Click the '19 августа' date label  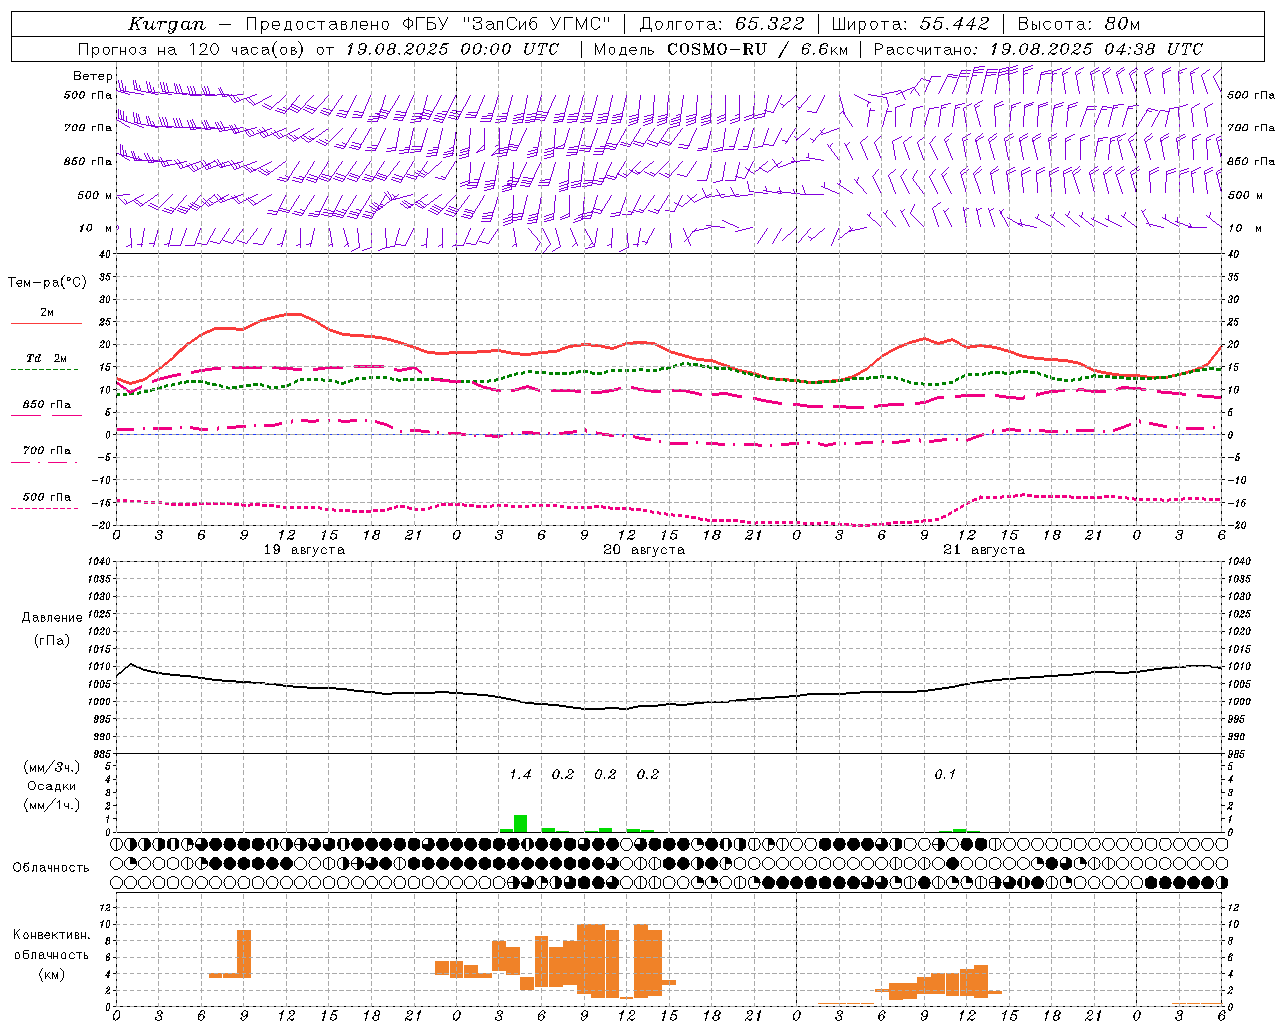[x=304, y=550]
